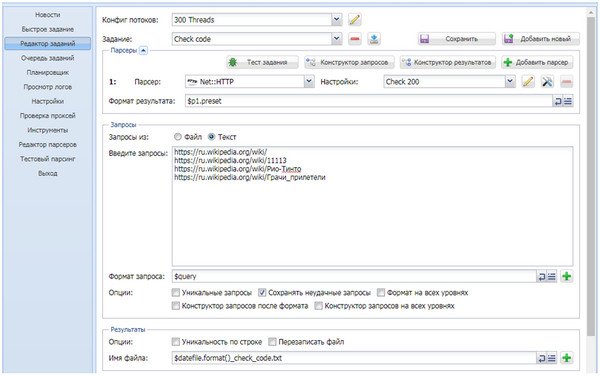This screenshot has height=376, width=600.
Task: Click the red minus icon next to the Check code task
Action: [x=355, y=39]
